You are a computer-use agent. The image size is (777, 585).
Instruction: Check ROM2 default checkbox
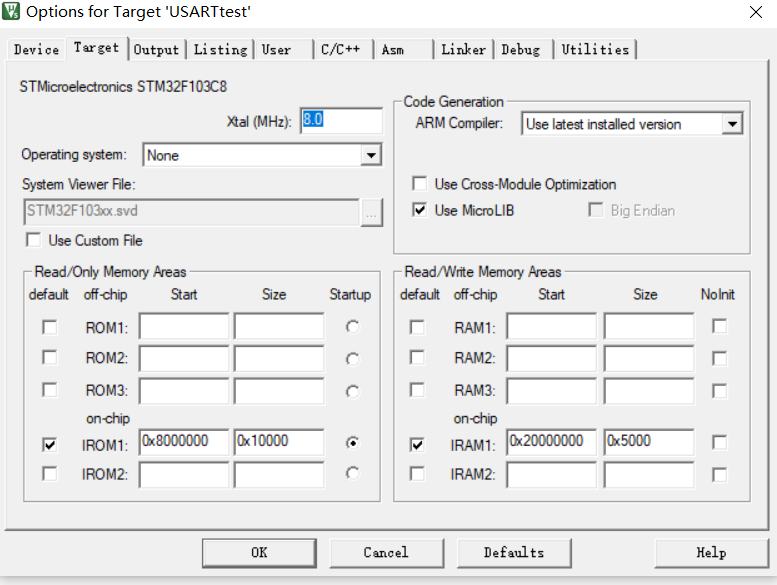[x=49, y=358]
